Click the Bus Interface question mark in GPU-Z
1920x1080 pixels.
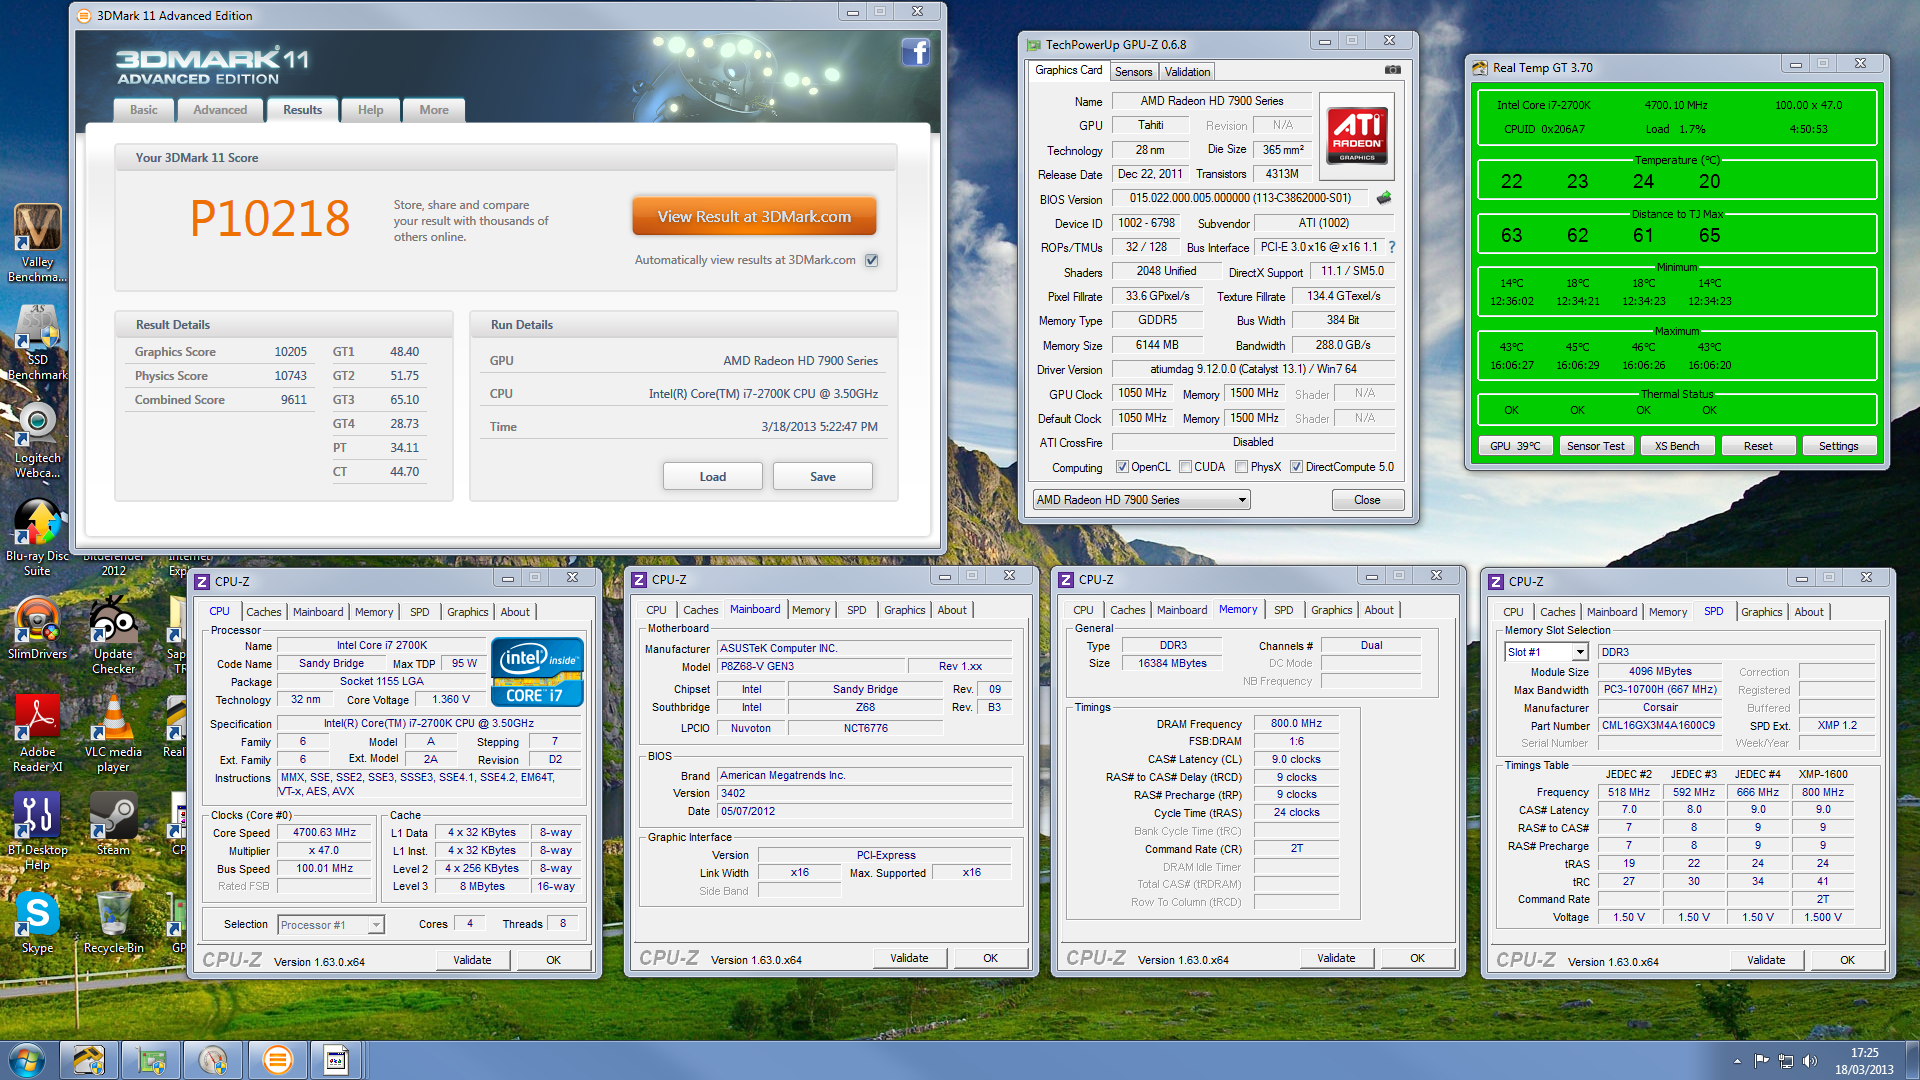click(x=1392, y=247)
